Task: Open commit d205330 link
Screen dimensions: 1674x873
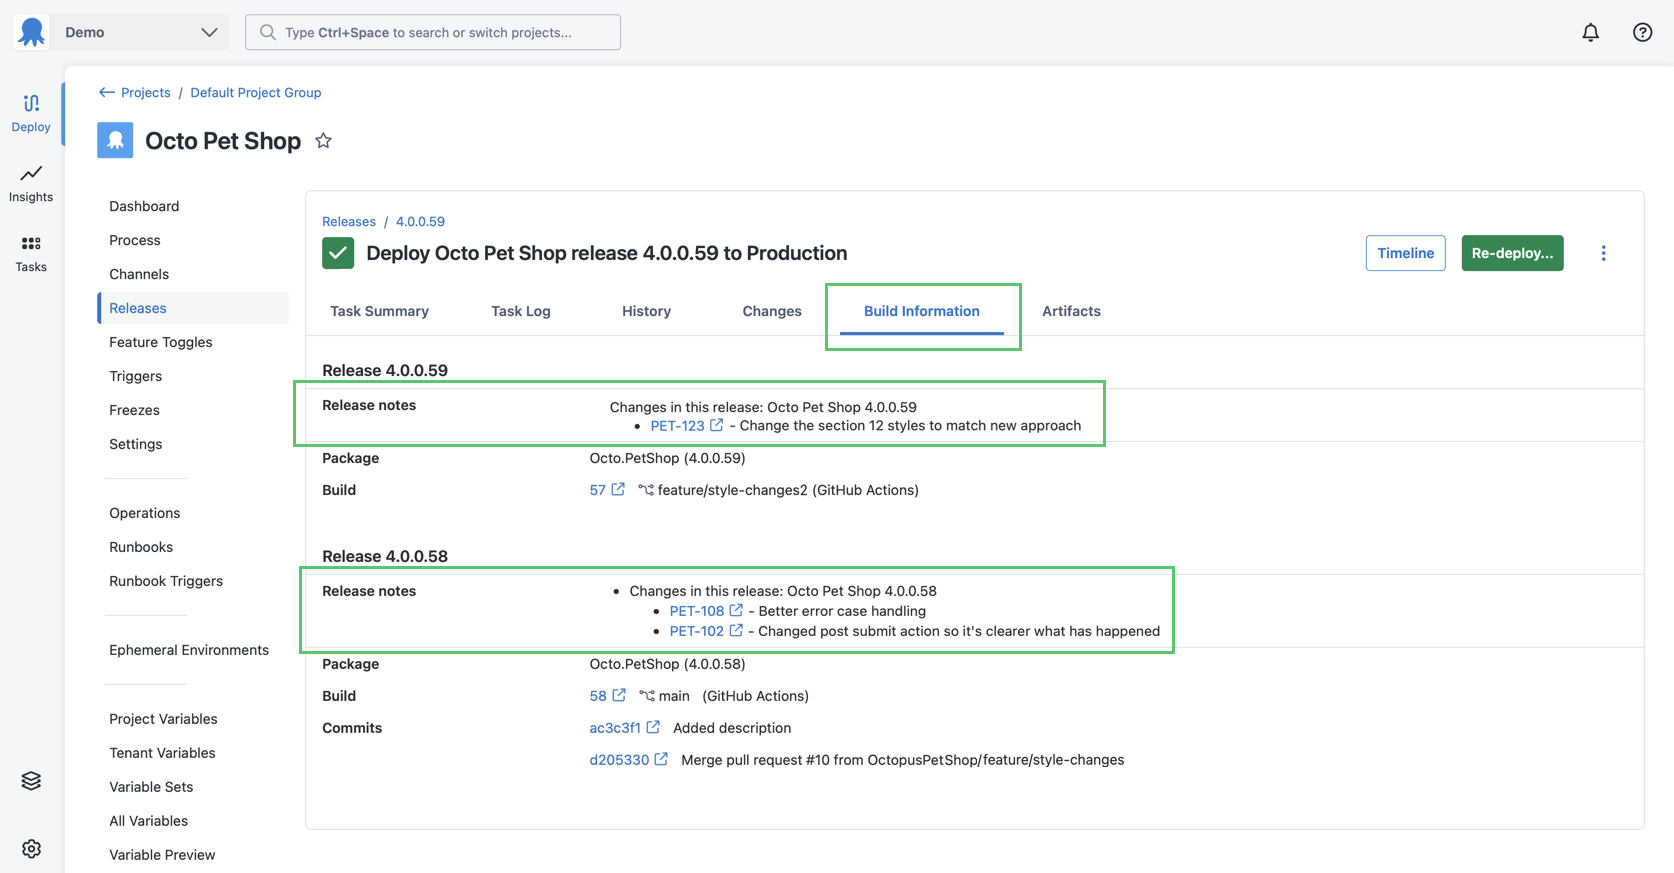Action: point(619,760)
